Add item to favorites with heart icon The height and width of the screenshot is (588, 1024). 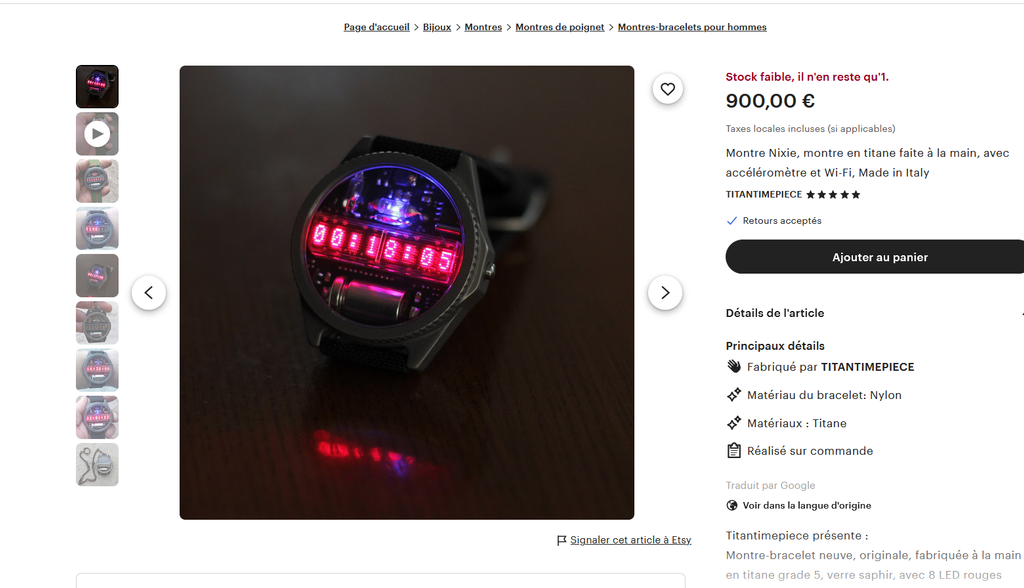tap(667, 89)
